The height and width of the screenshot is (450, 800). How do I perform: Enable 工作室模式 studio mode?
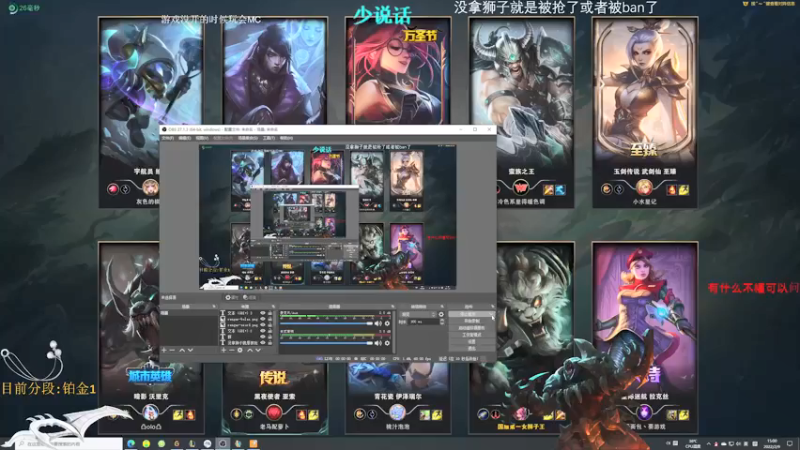(471, 335)
